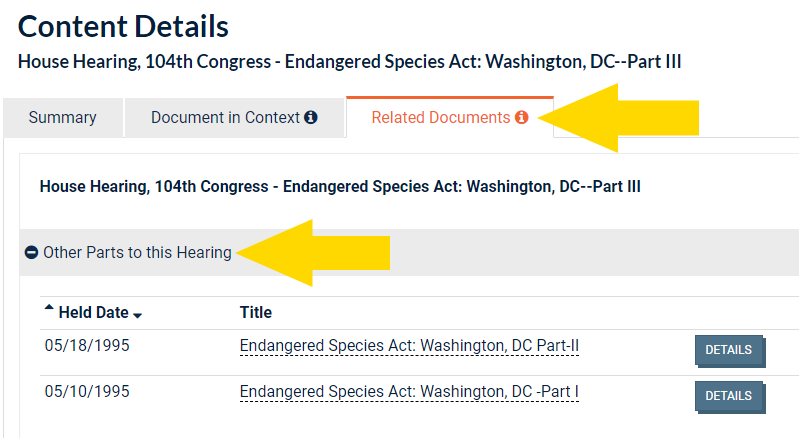Sort by Held Date descending arrow
Screen dimensions: 799x438
point(138,316)
